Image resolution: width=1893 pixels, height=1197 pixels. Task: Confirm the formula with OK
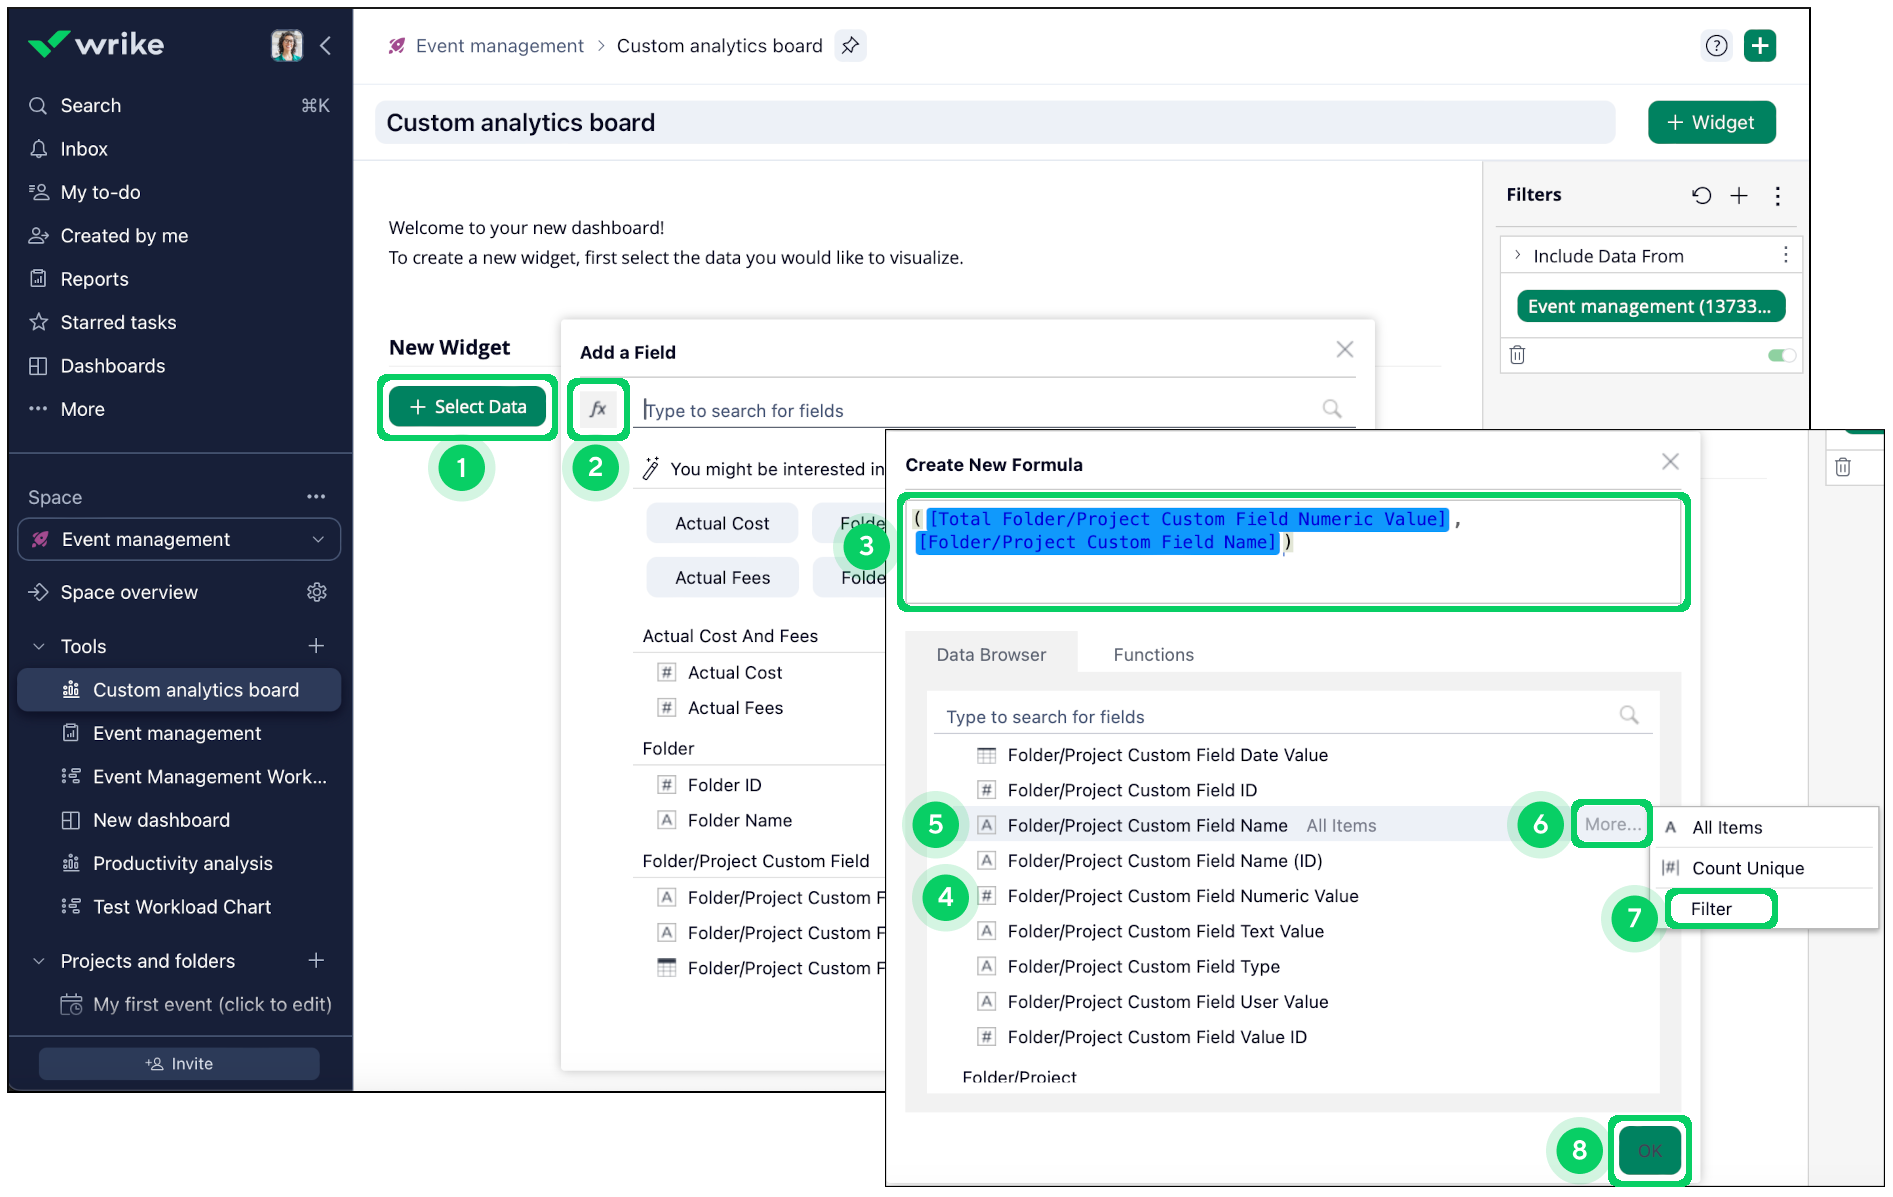(x=1649, y=1151)
